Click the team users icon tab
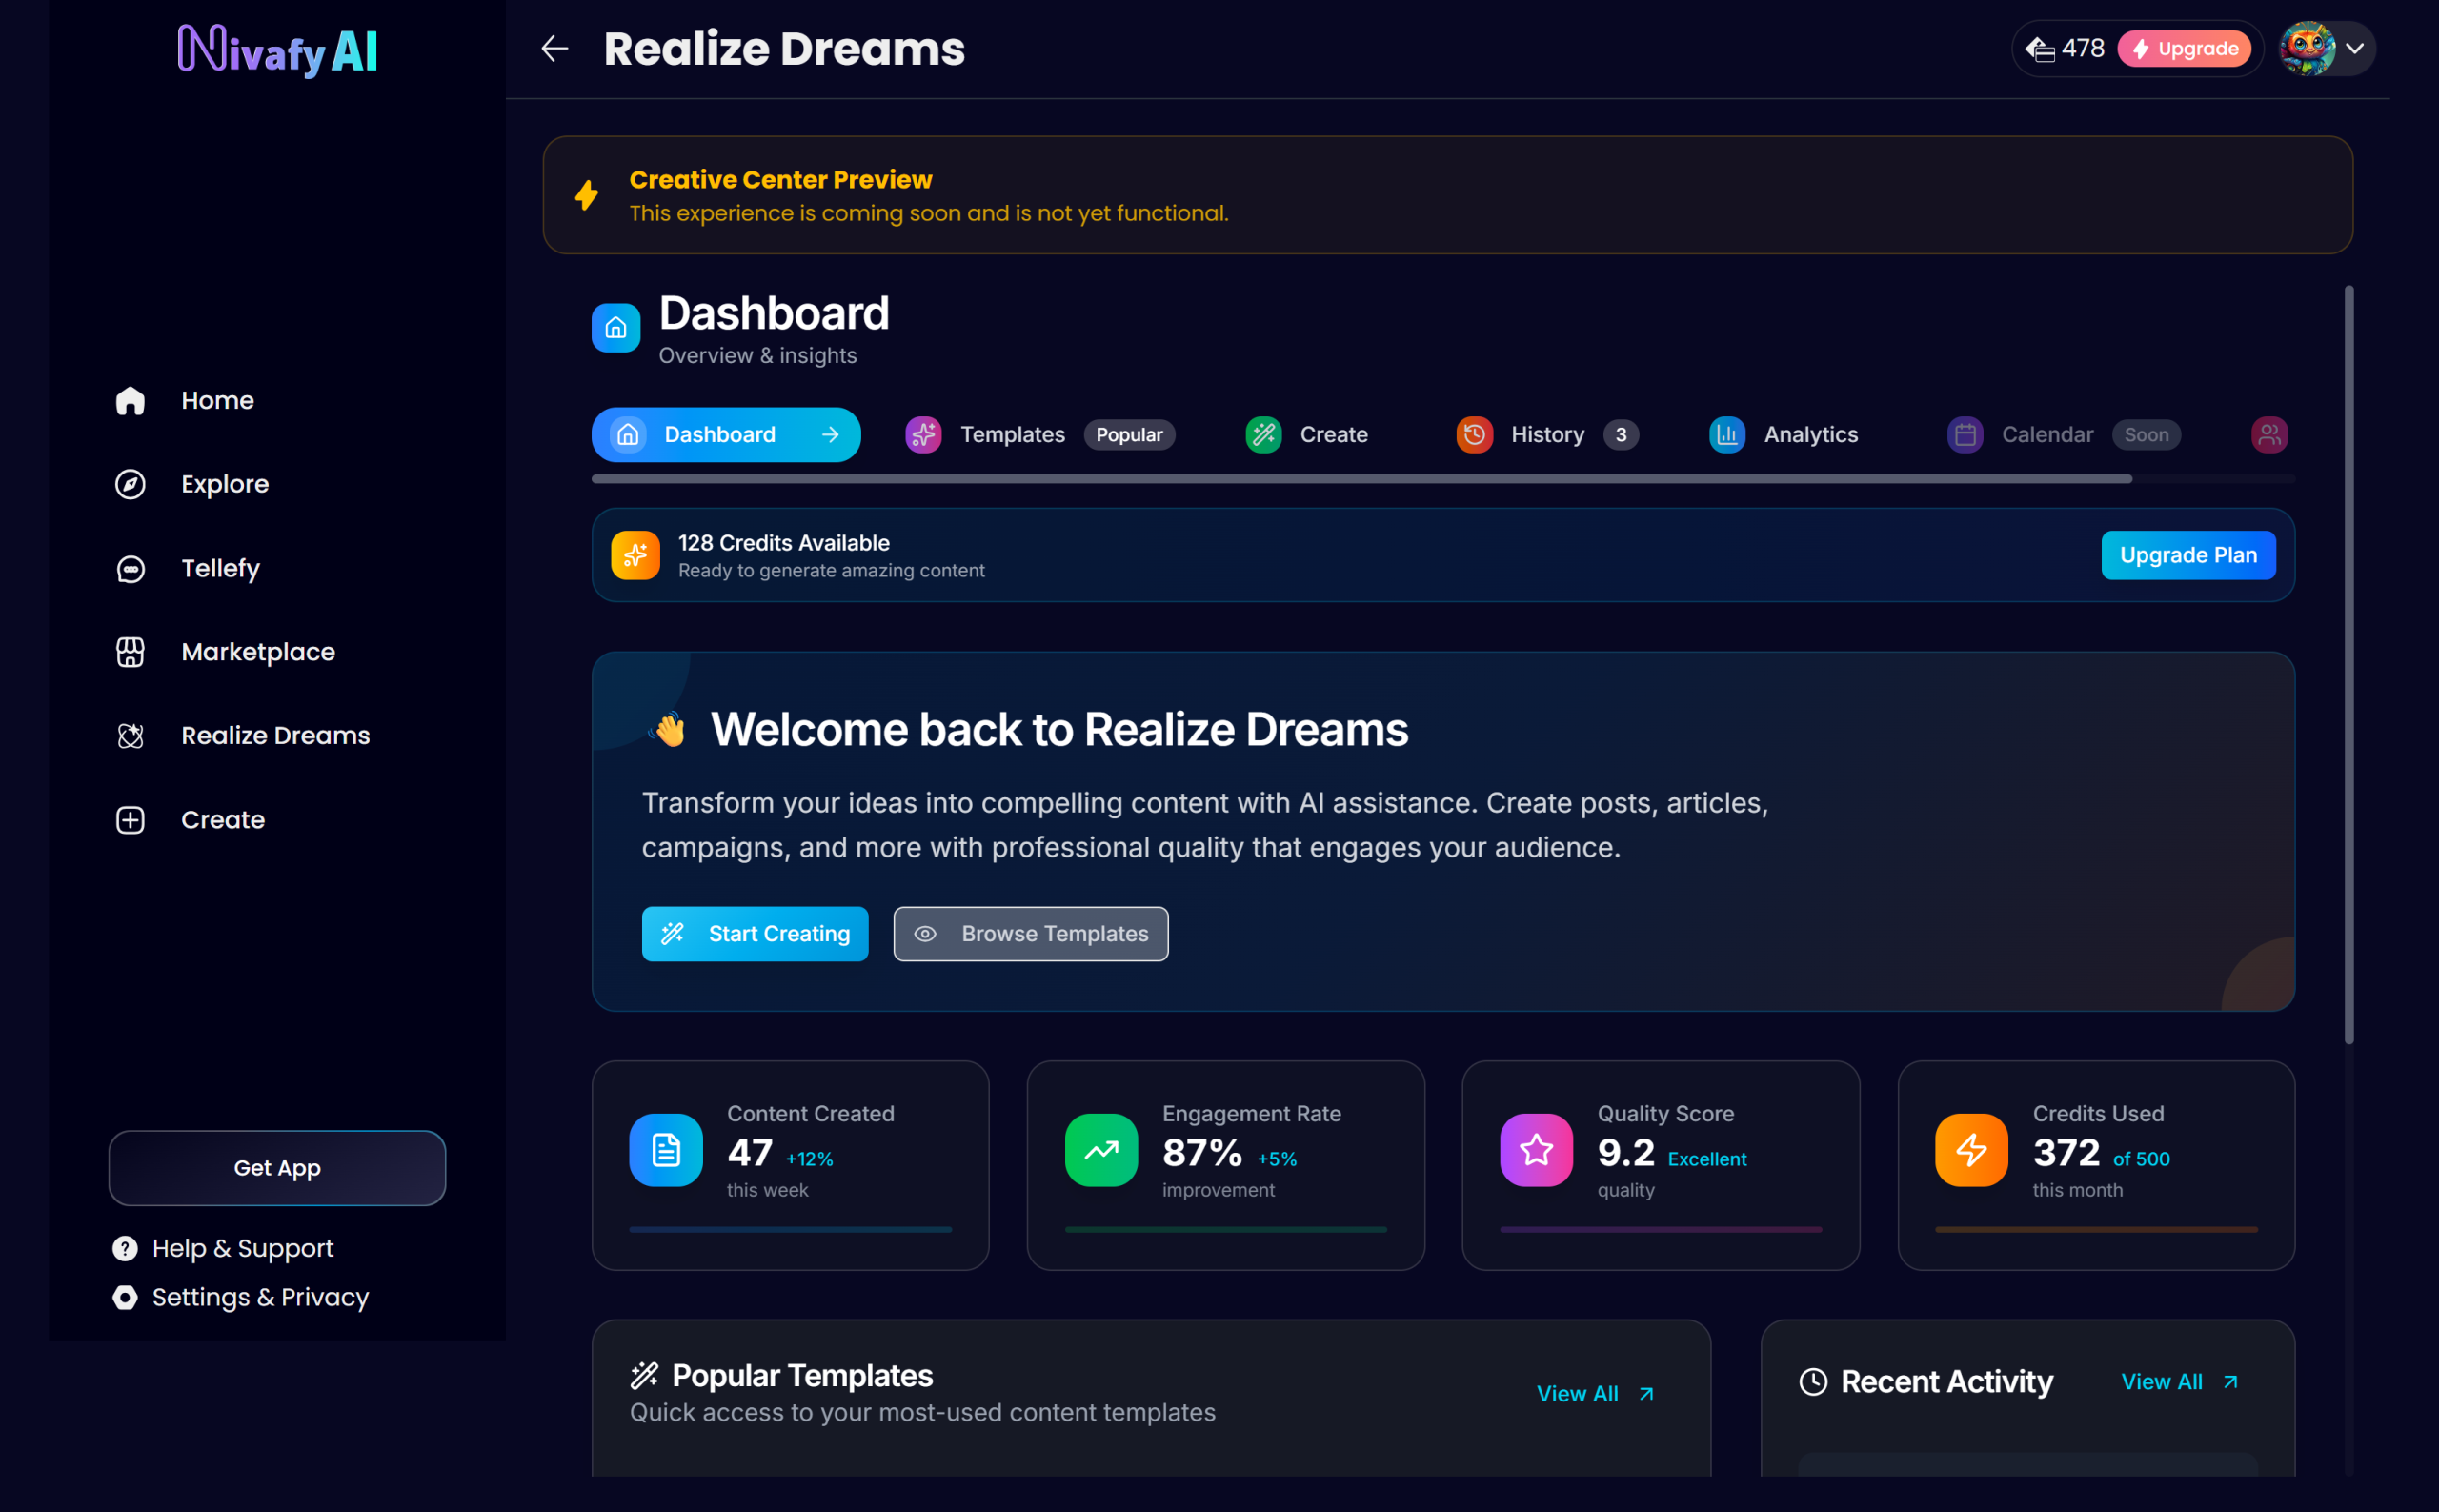Viewport: 2439px width, 1512px height. (2269, 434)
